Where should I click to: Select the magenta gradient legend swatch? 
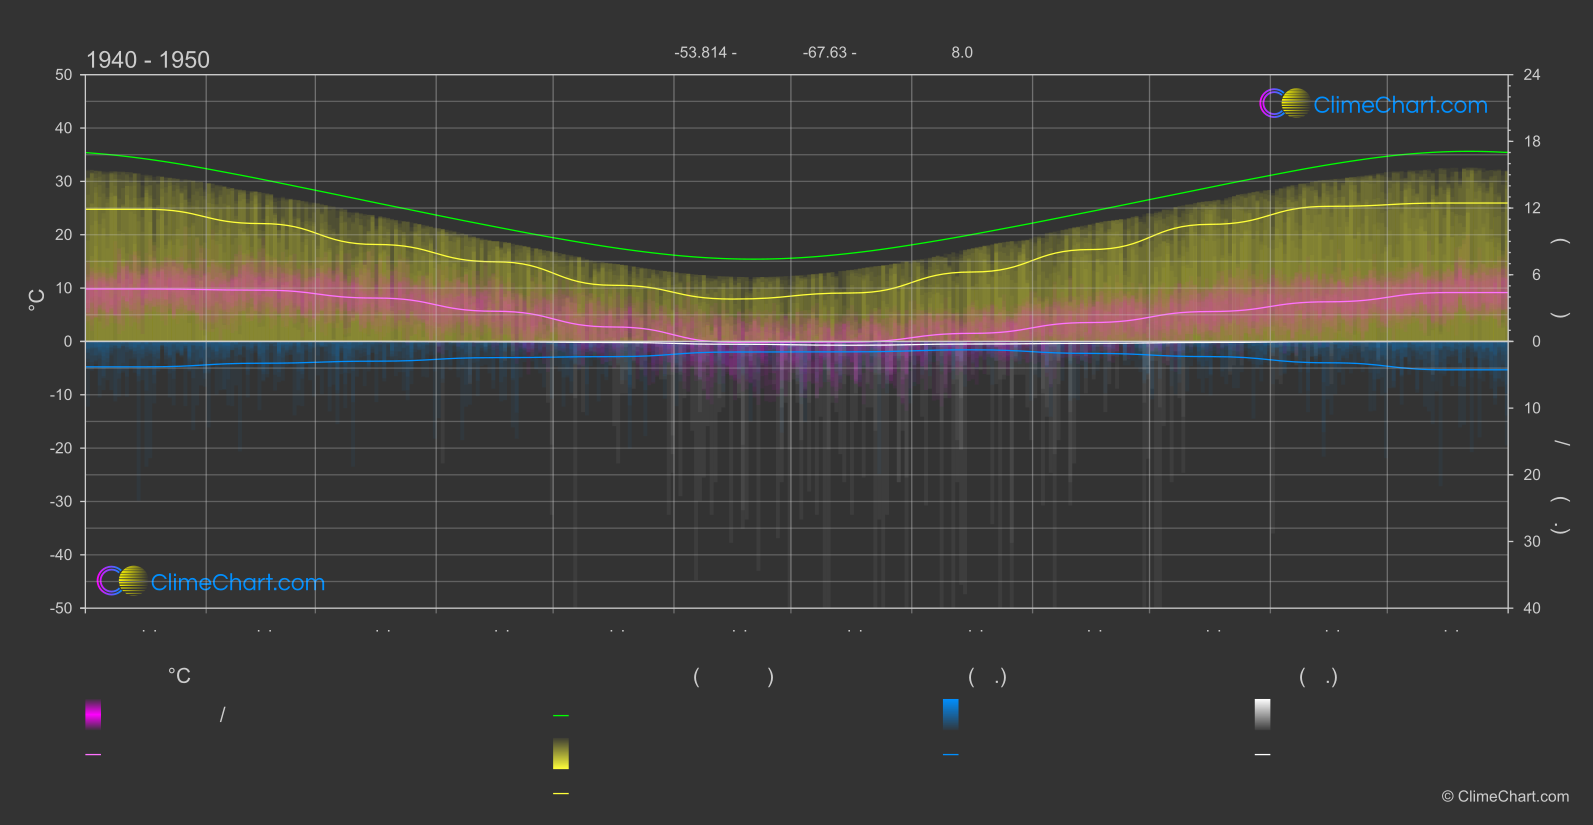tap(93, 714)
